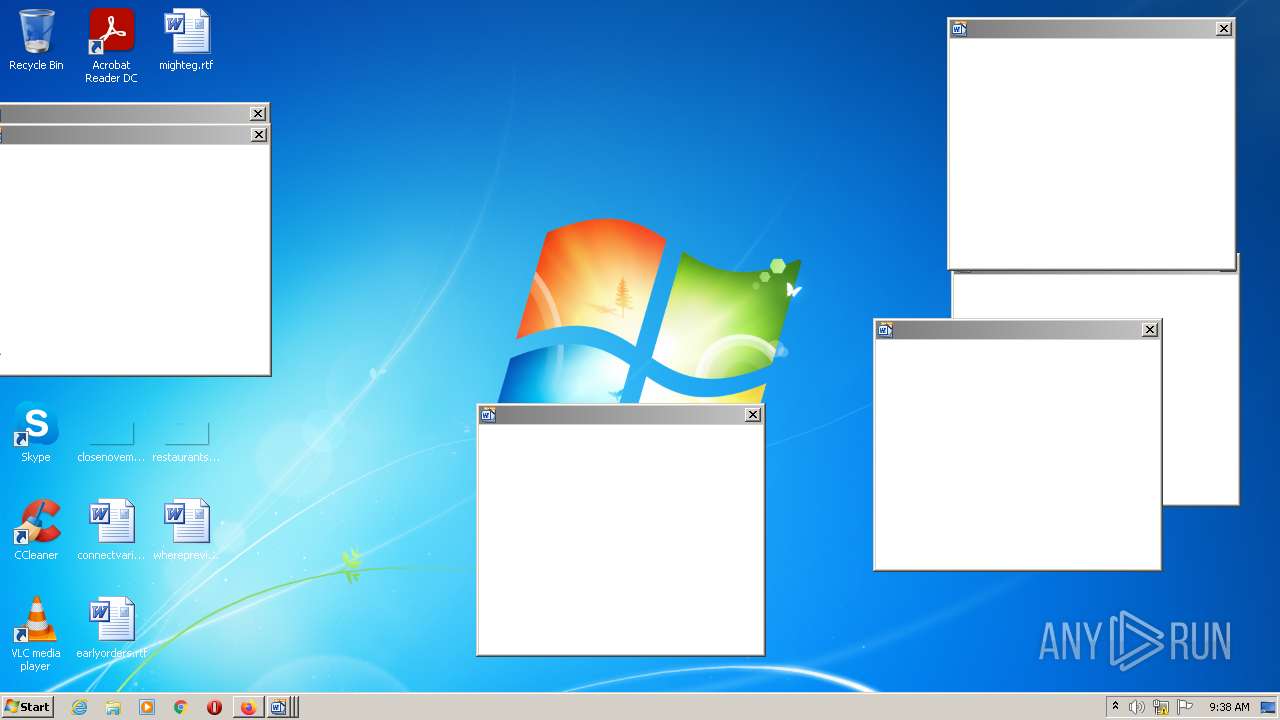Select the CCleaner desktop shortcut

tap(36, 530)
